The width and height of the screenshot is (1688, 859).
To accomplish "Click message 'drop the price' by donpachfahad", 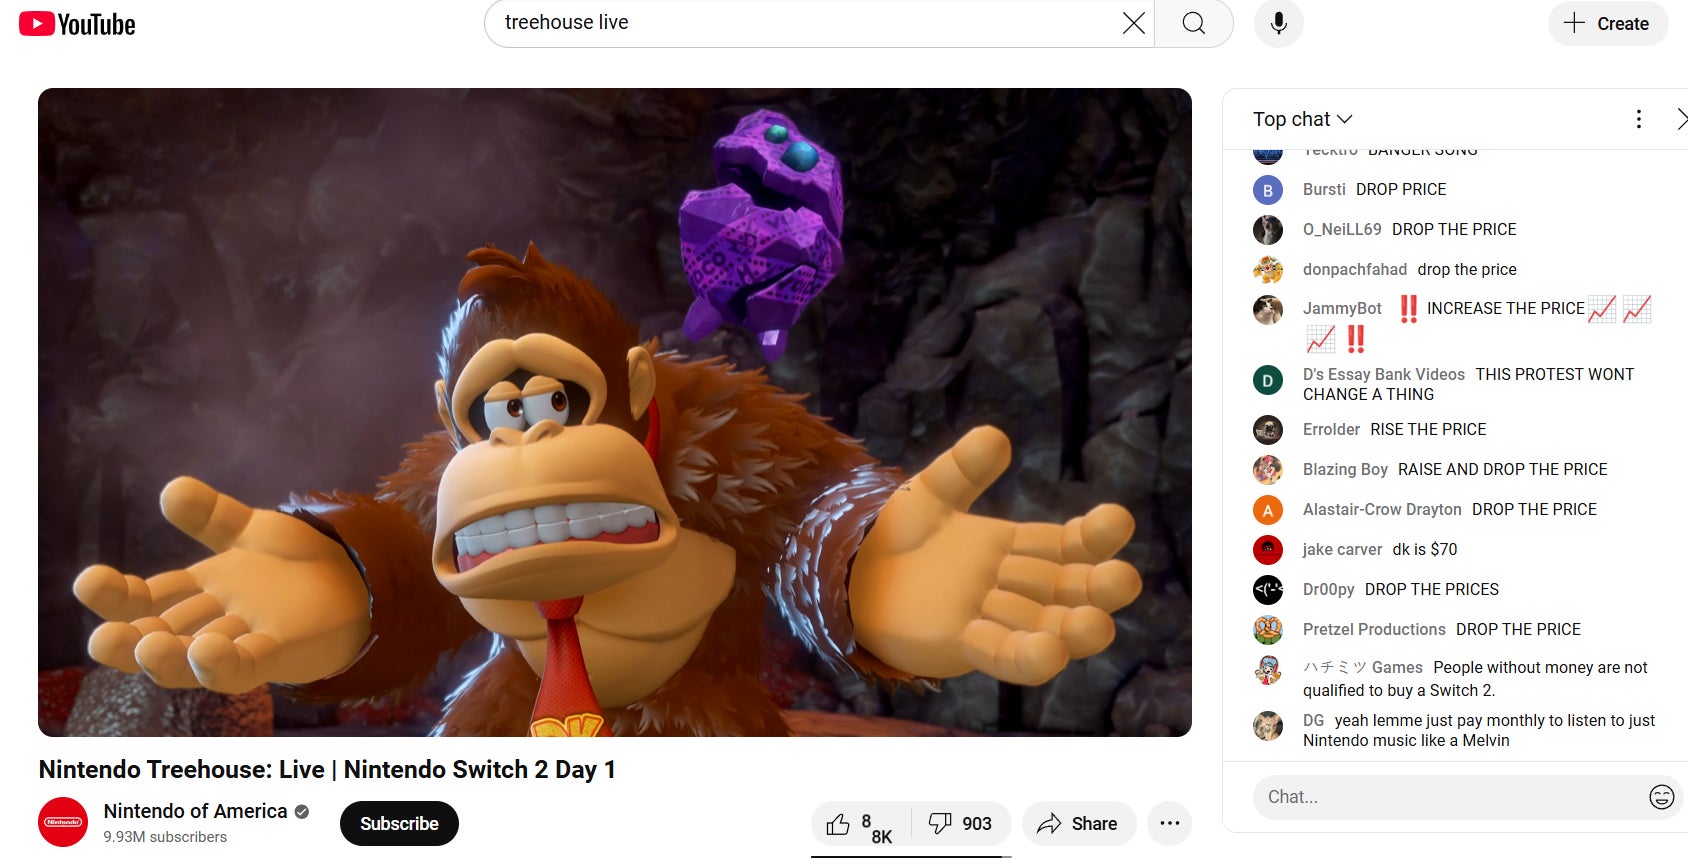I will (1467, 269).
